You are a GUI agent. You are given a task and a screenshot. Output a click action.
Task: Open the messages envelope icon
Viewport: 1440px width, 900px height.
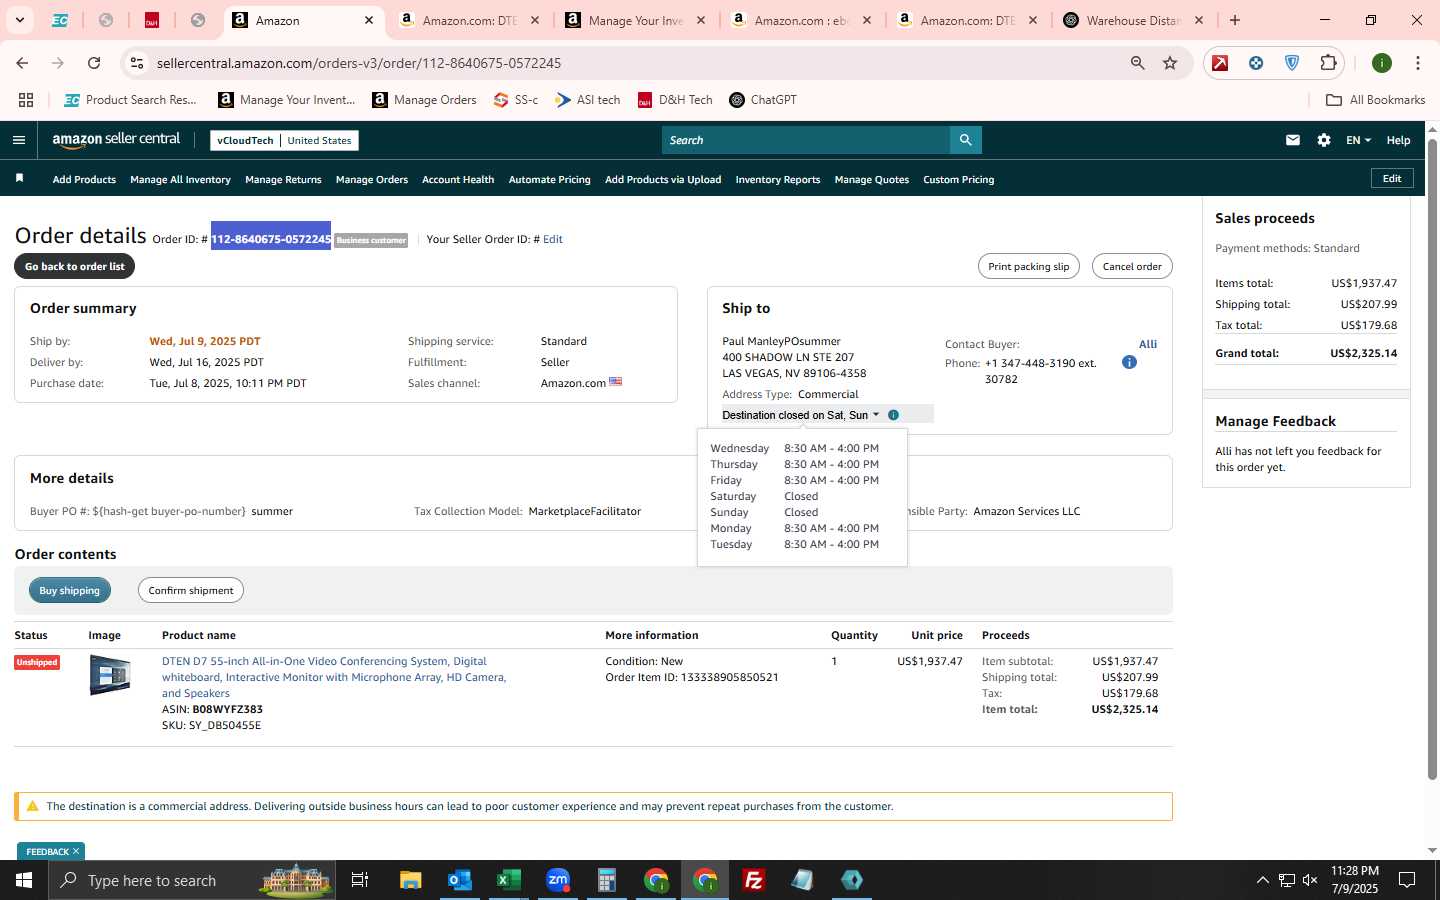[x=1293, y=140]
